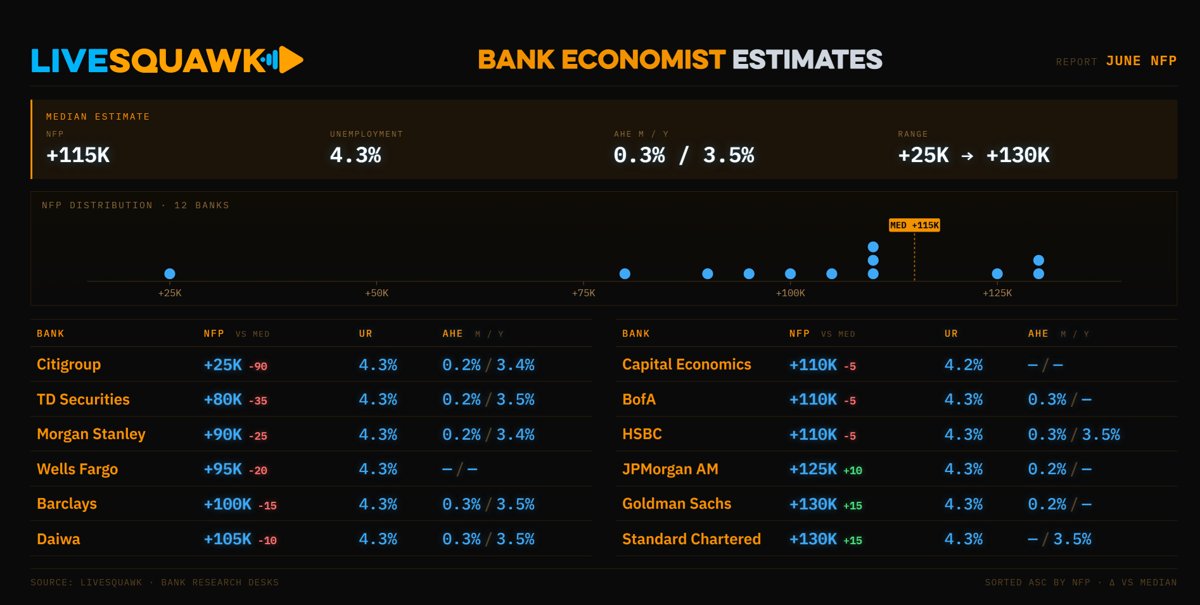The image size is (1200, 605).
Task: Click the median NFP value +115K
Action: [78, 155]
